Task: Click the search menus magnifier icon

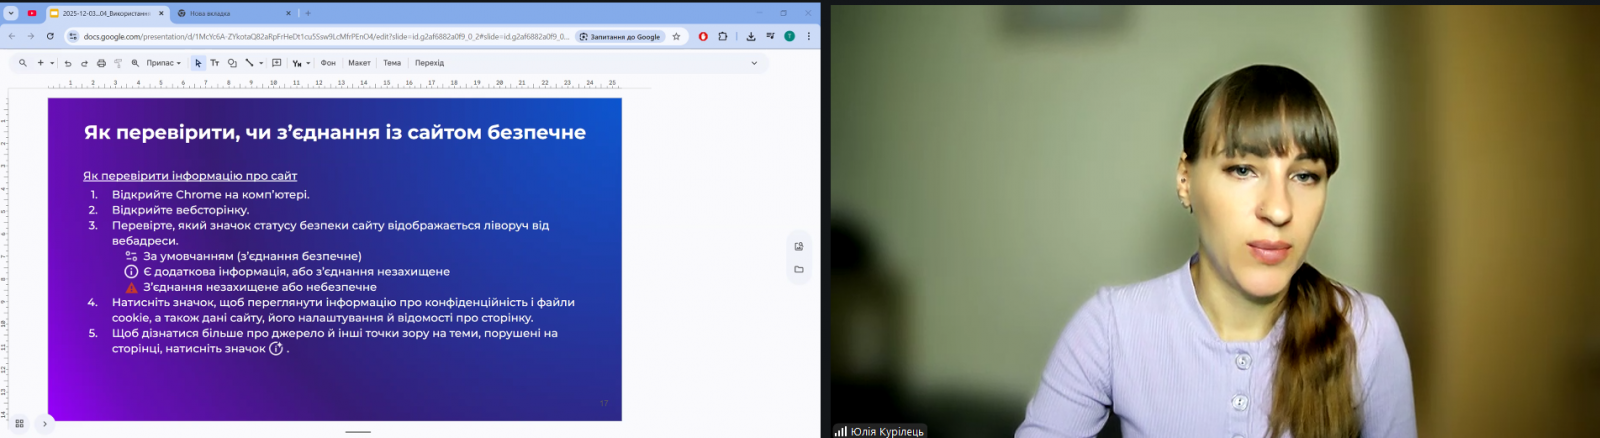Action: point(22,63)
